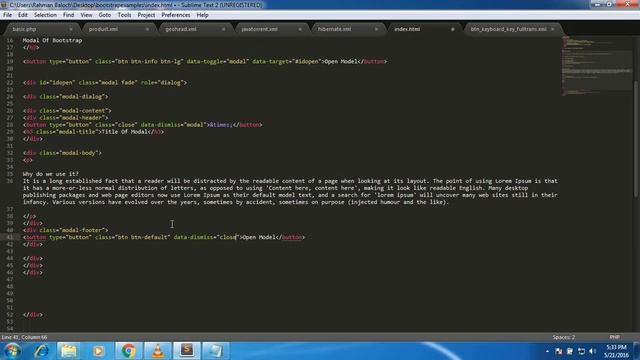Click the 'modal-header' div on line 27
The width and height of the screenshot is (640, 360).
[65, 118]
